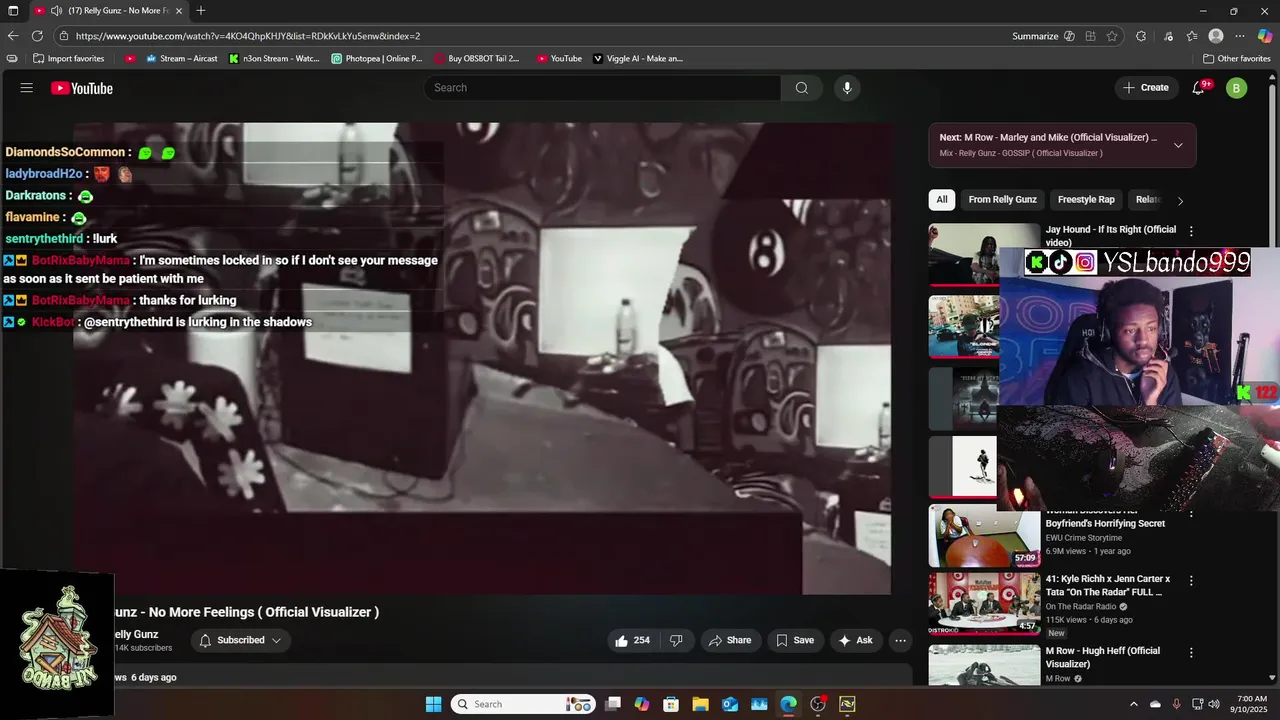The height and width of the screenshot is (720, 1280).
Task: Open Edge tab actions menu
Action: pyautogui.click(x=13, y=11)
